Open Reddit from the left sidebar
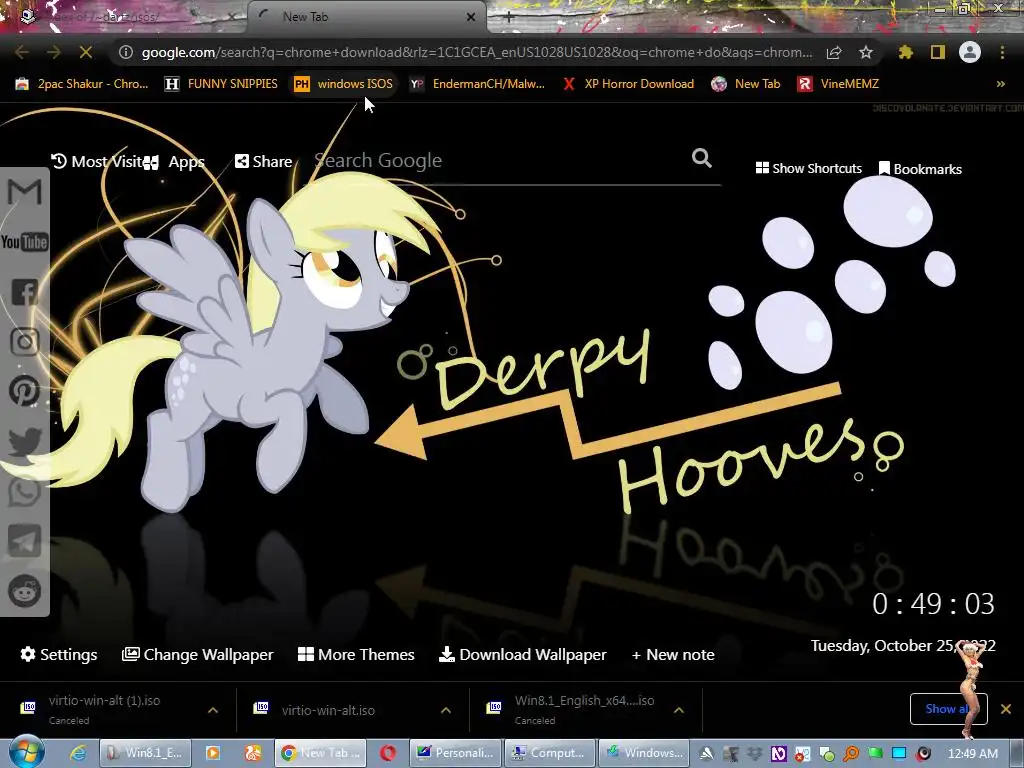Image resolution: width=1024 pixels, height=768 pixels. click(x=25, y=591)
